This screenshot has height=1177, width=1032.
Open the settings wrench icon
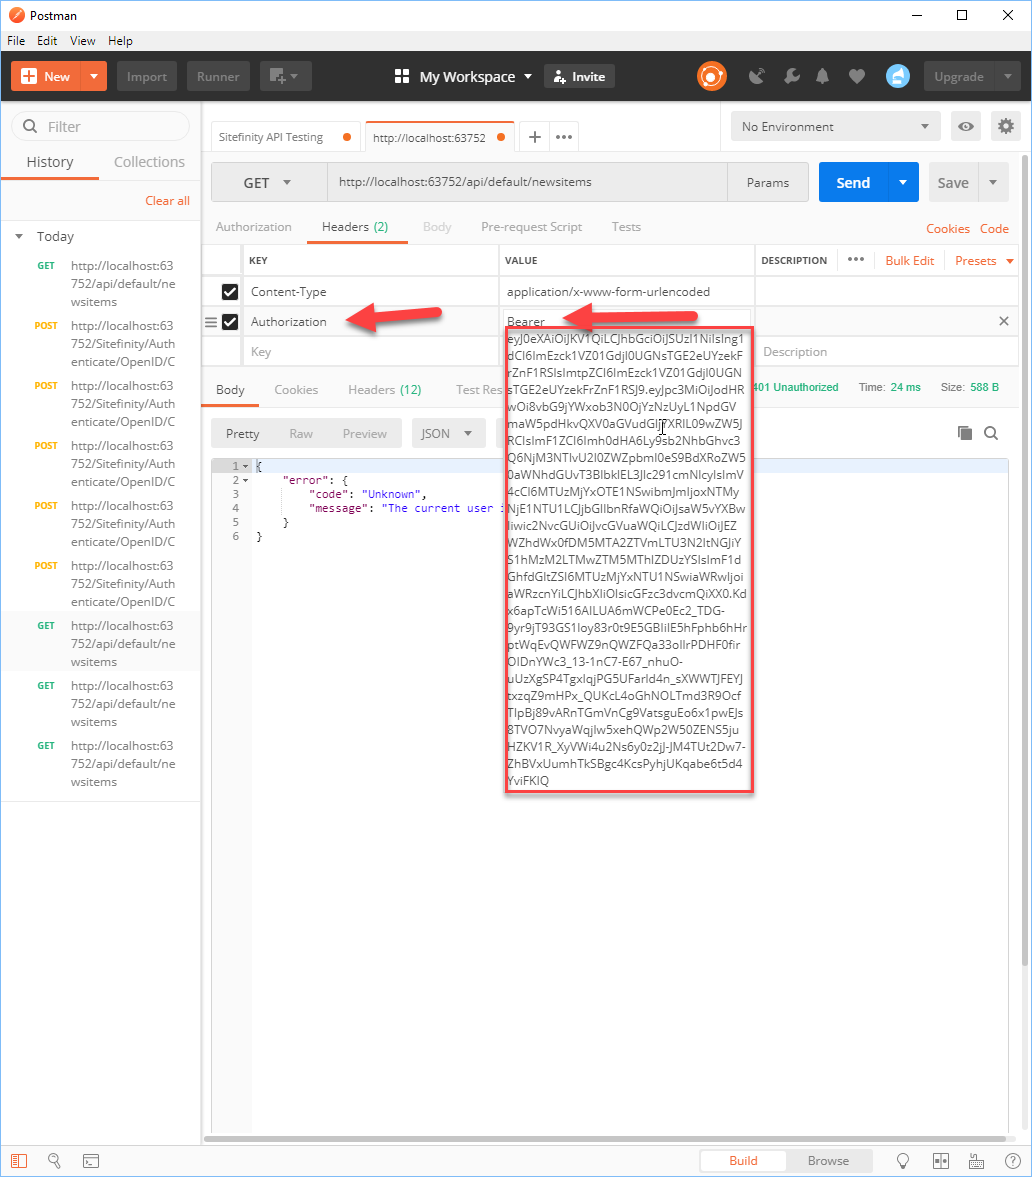(x=791, y=76)
